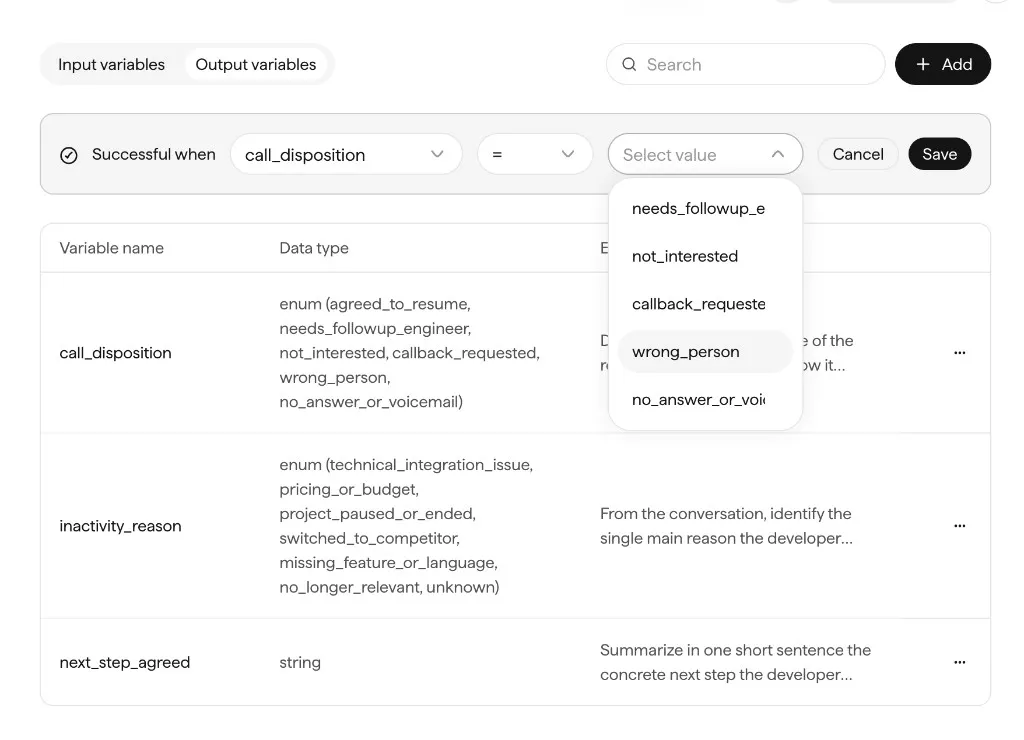This screenshot has width=1024, height=740.
Task: Cancel the success condition edit
Action: (857, 154)
